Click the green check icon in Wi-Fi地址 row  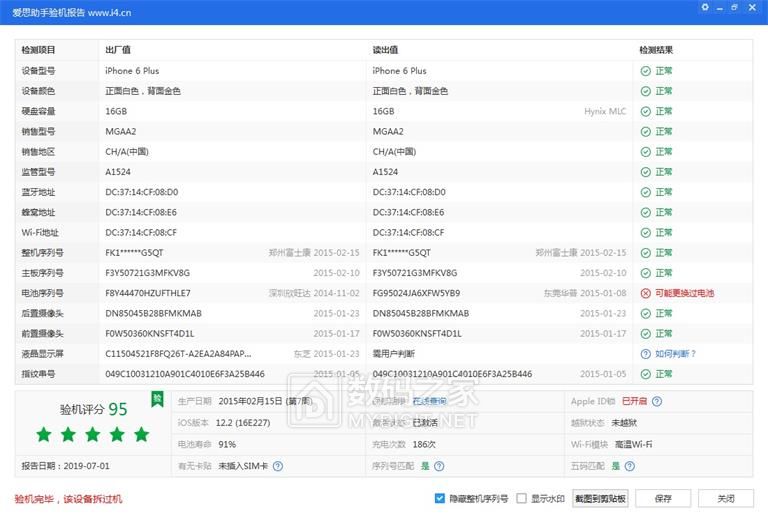coord(646,232)
